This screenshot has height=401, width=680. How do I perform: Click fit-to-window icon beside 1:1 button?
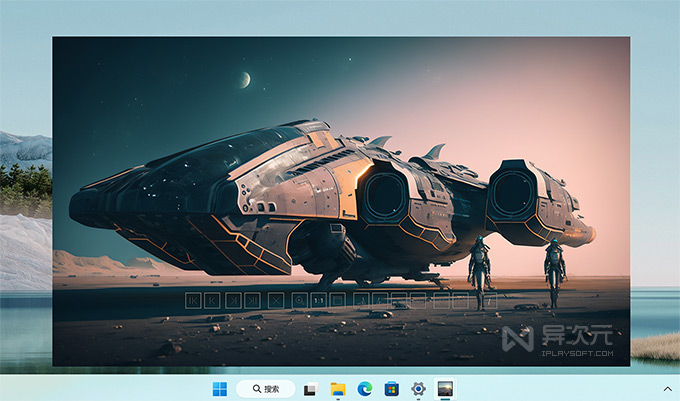click(338, 299)
